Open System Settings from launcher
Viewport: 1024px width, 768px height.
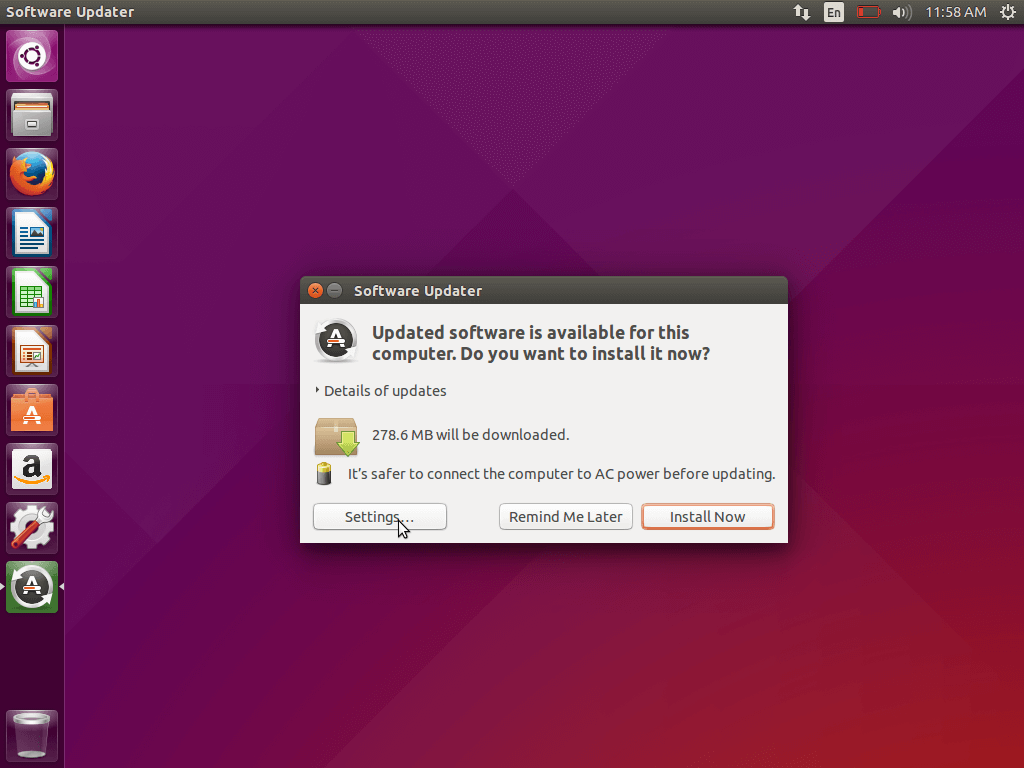point(32,528)
